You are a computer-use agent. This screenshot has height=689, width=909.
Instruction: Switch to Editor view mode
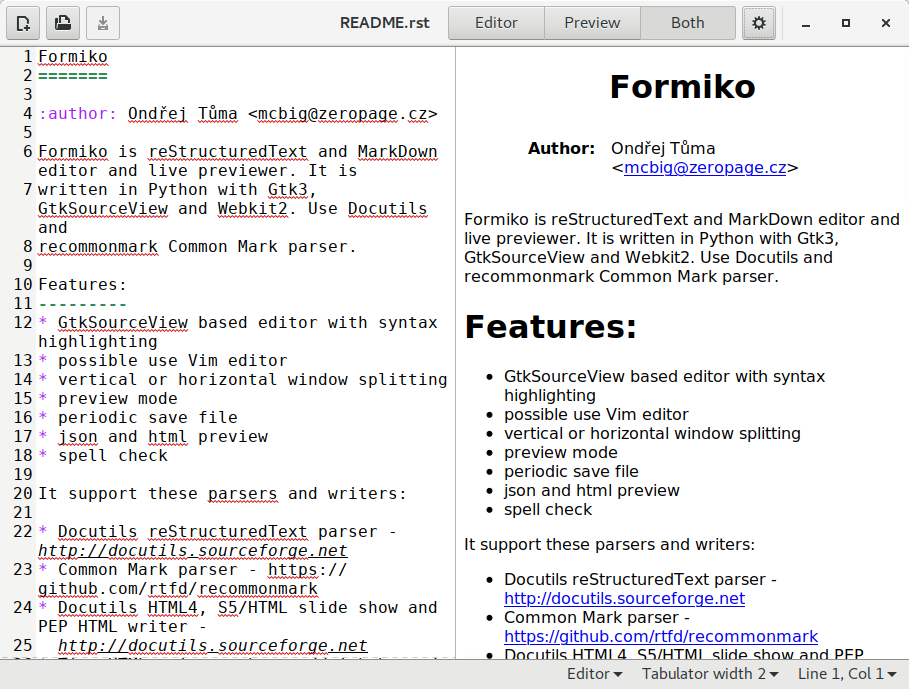(496, 23)
